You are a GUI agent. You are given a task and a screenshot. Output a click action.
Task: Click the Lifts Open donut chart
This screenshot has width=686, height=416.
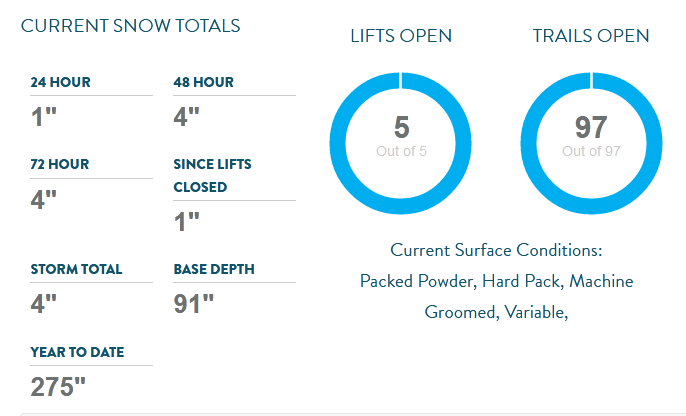(x=400, y=143)
